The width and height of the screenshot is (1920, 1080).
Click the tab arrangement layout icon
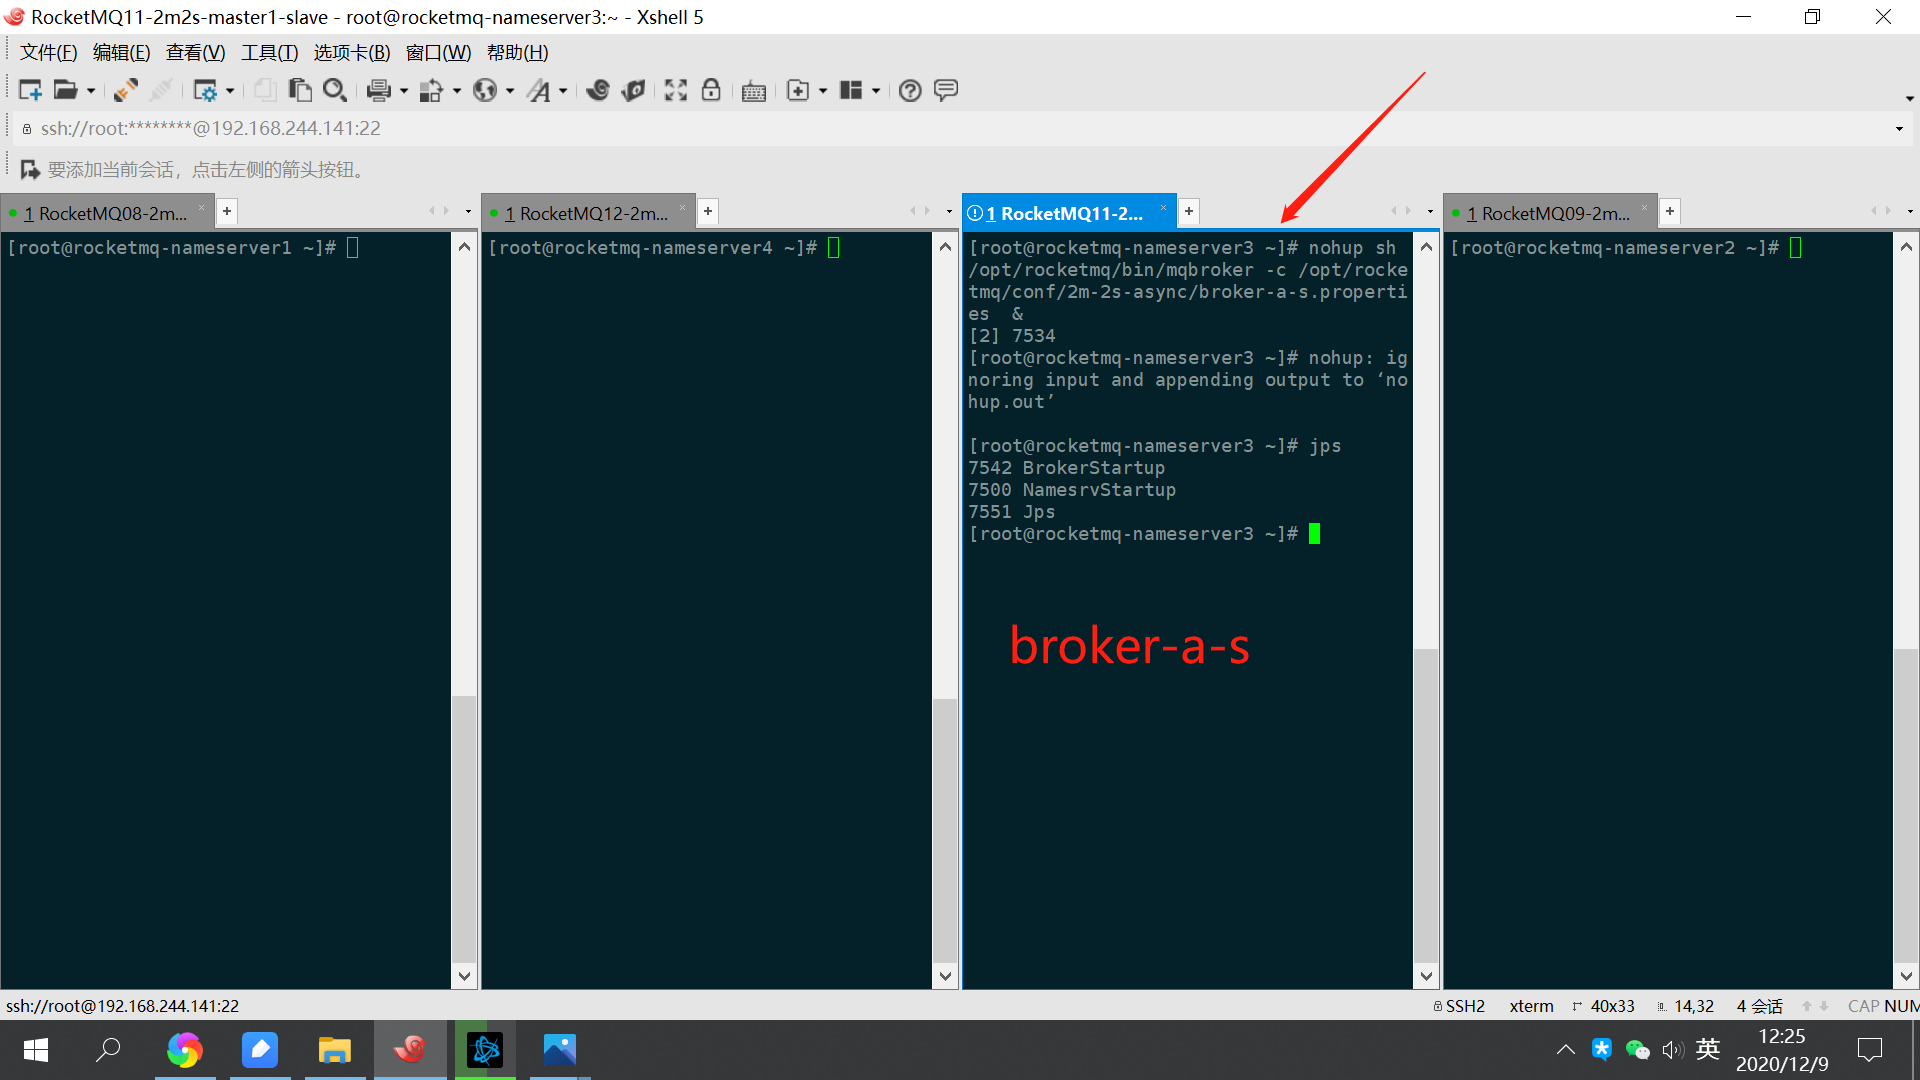[x=851, y=90]
